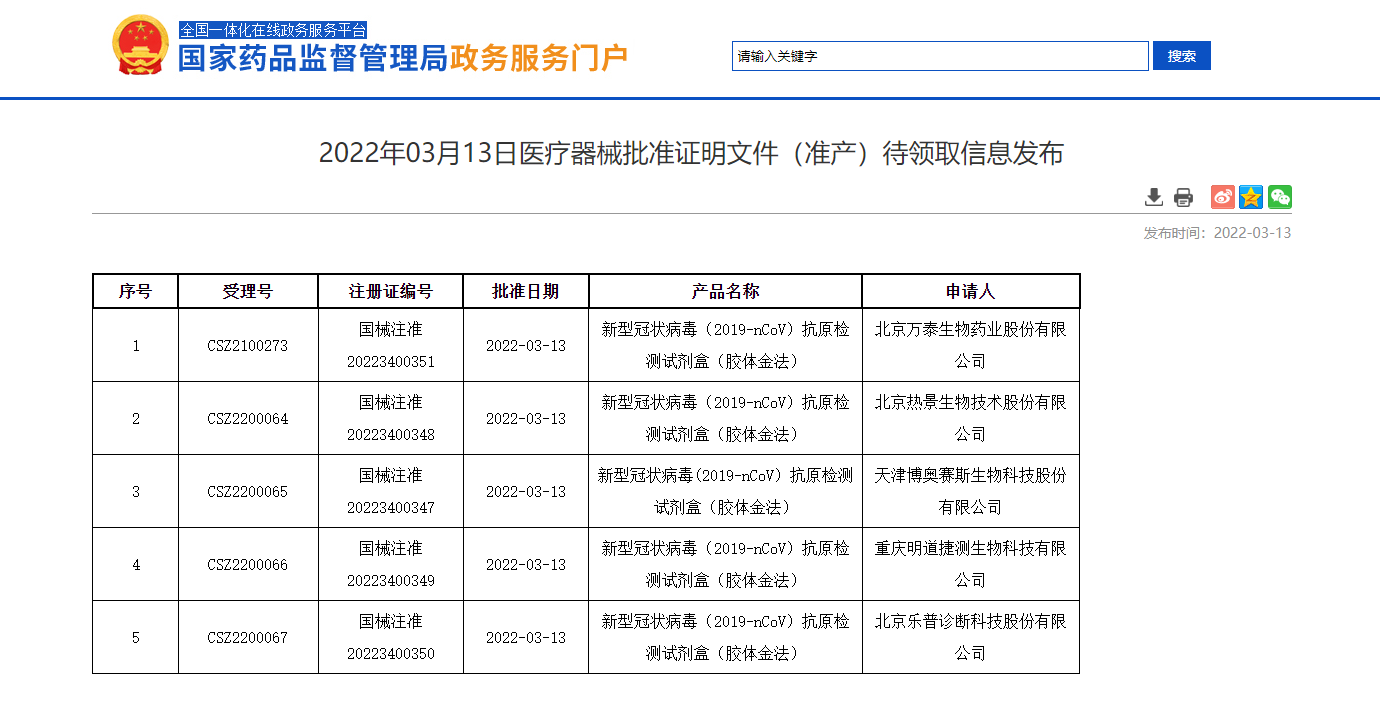Click the 批准日期 column header

(525, 291)
